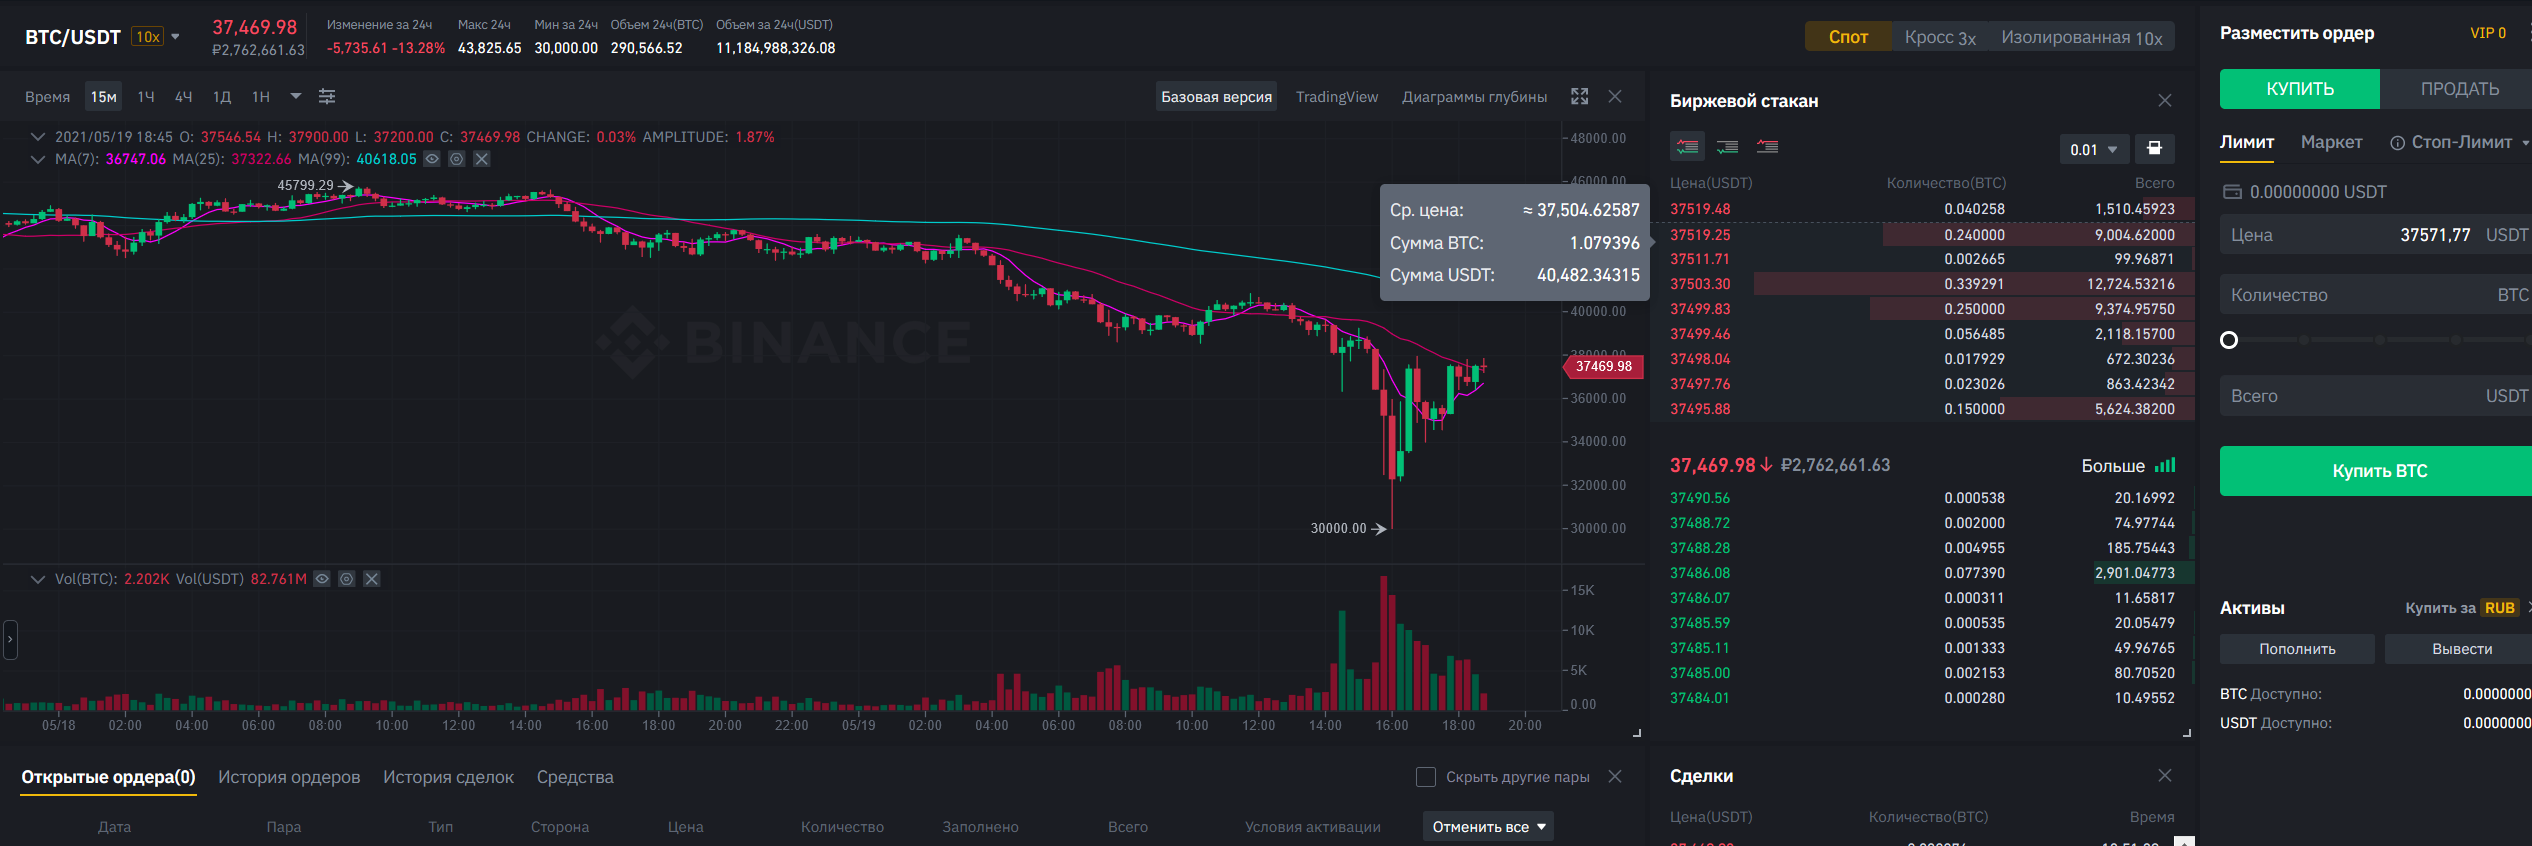Close the chart panel
Viewport: 2532px width, 846px height.
pyautogui.click(x=1615, y=96)
